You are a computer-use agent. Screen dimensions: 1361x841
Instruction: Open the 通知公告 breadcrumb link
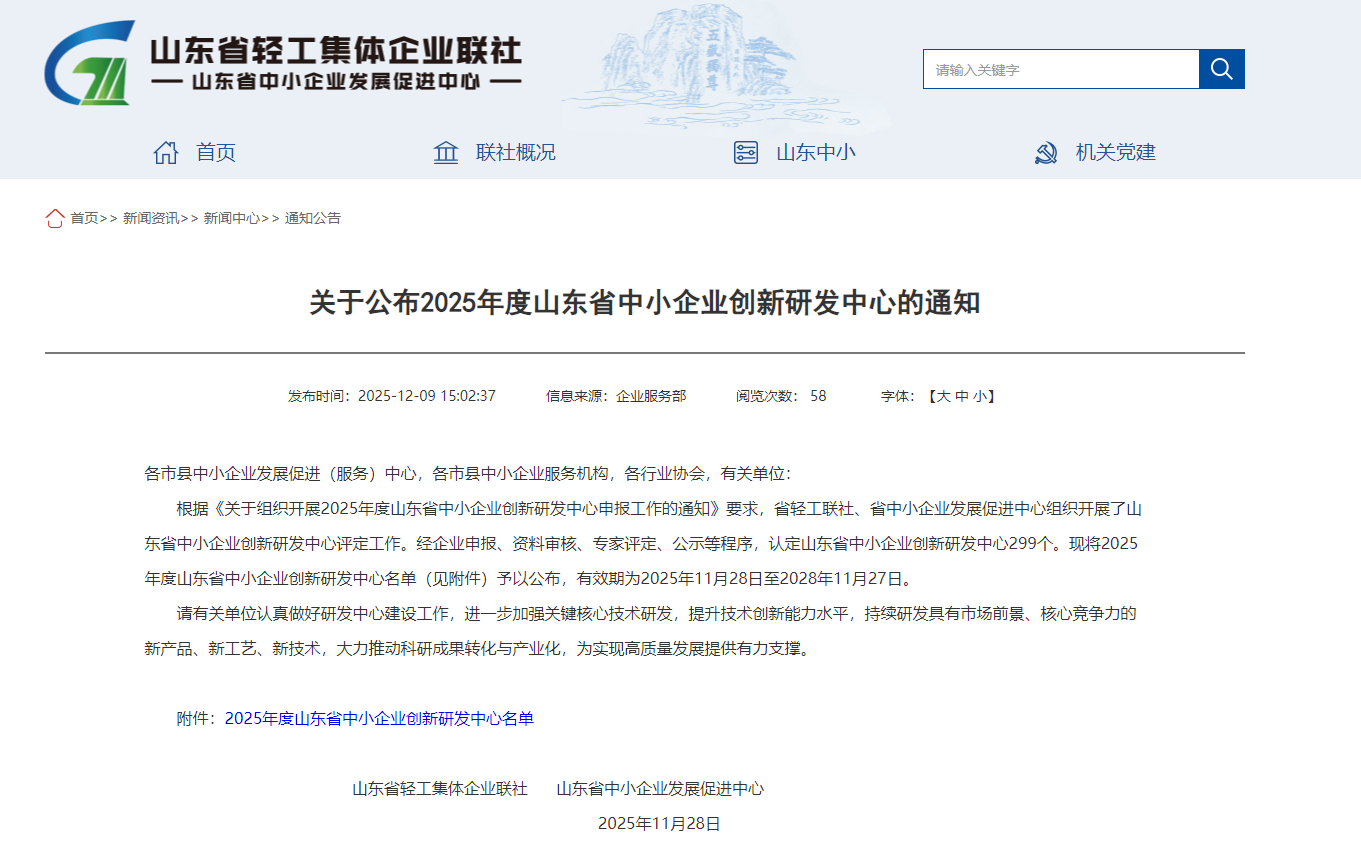click(x=313, y=218)
